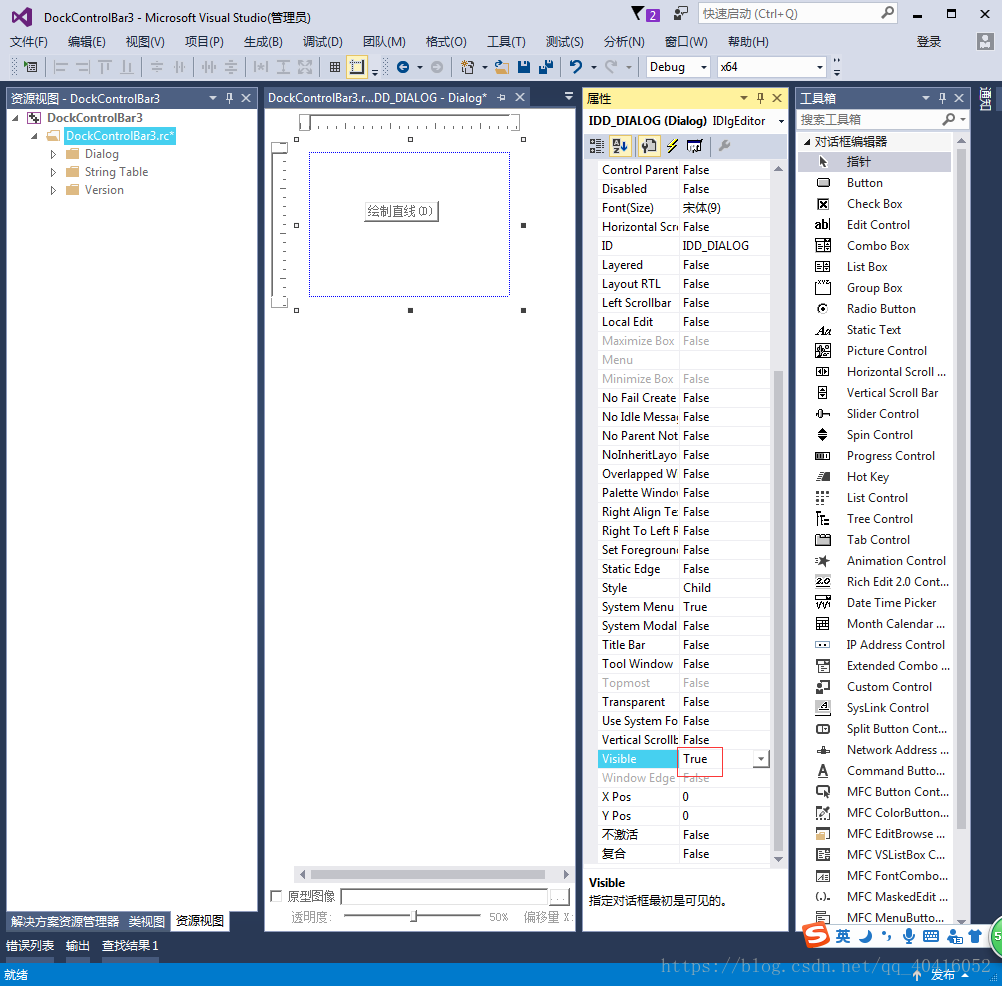The image size is (1002, 986).
Task: Pin the Properties (属性) panel
Action: coord(760,98)
